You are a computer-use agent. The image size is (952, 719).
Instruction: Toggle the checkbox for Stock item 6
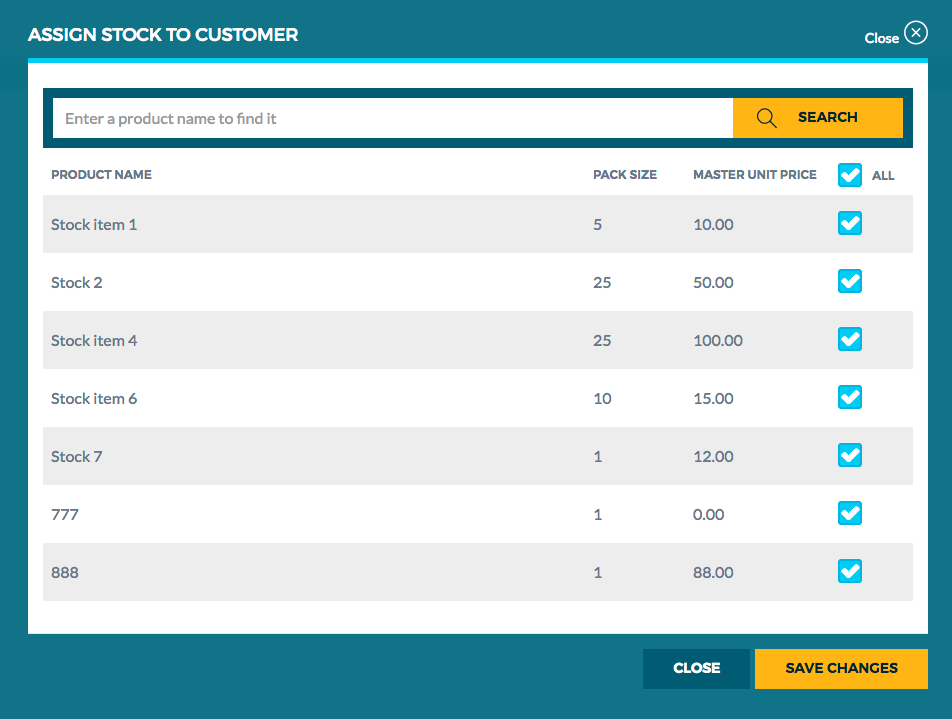point(849,397)
